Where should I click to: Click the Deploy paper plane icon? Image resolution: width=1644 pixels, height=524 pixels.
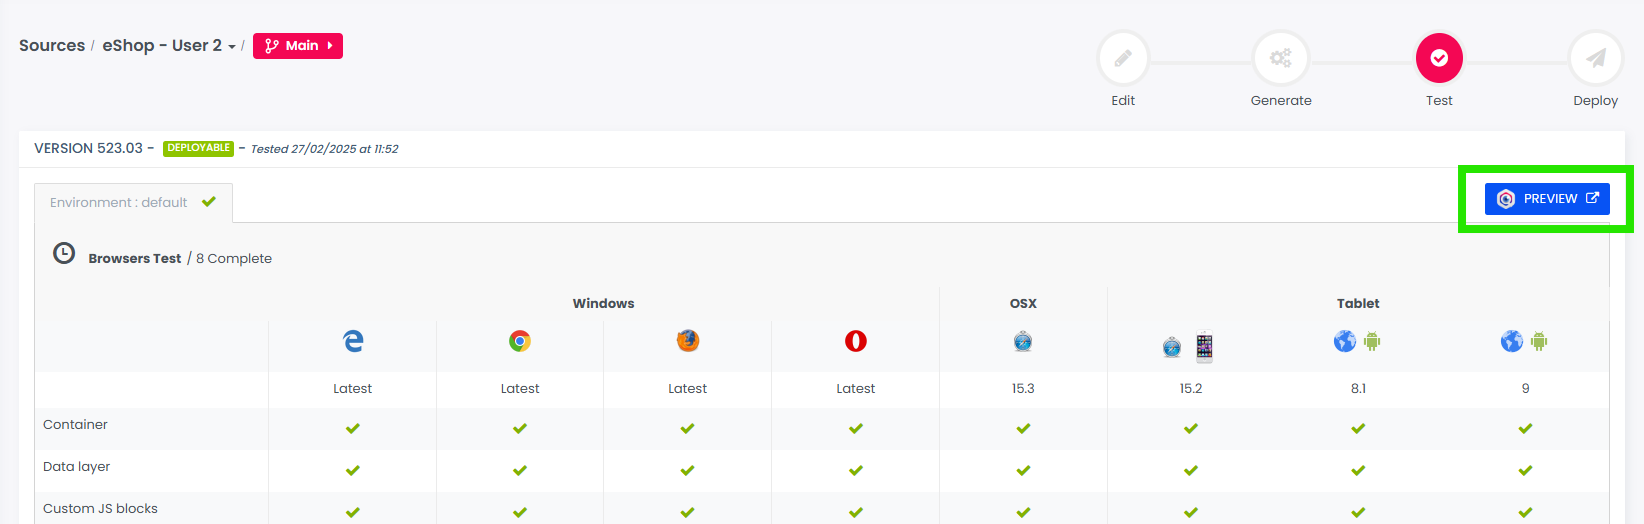tap(1595, 59)
